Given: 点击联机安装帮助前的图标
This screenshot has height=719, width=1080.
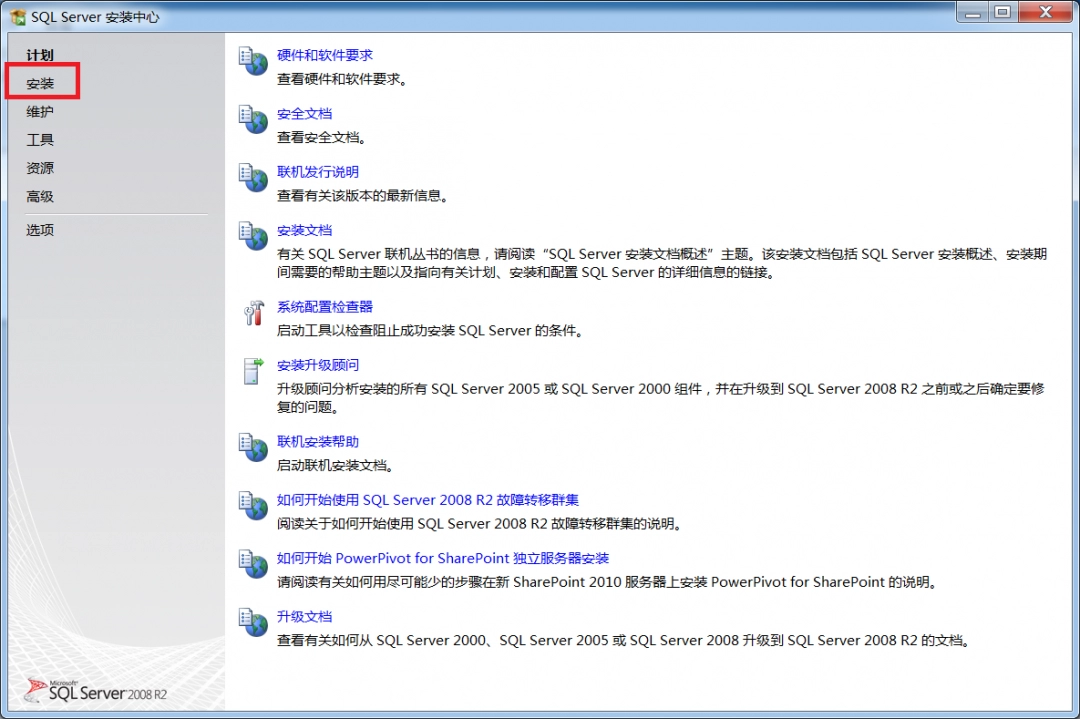Looking at the screenshot, I should point(253,448).
